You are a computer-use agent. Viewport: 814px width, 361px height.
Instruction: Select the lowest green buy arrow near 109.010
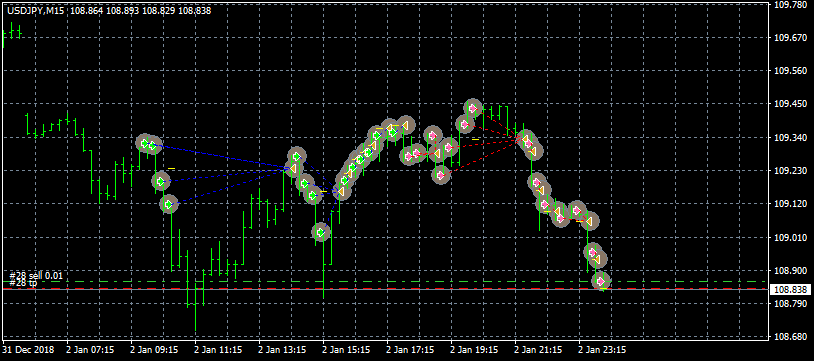click(x=321, y=233)
